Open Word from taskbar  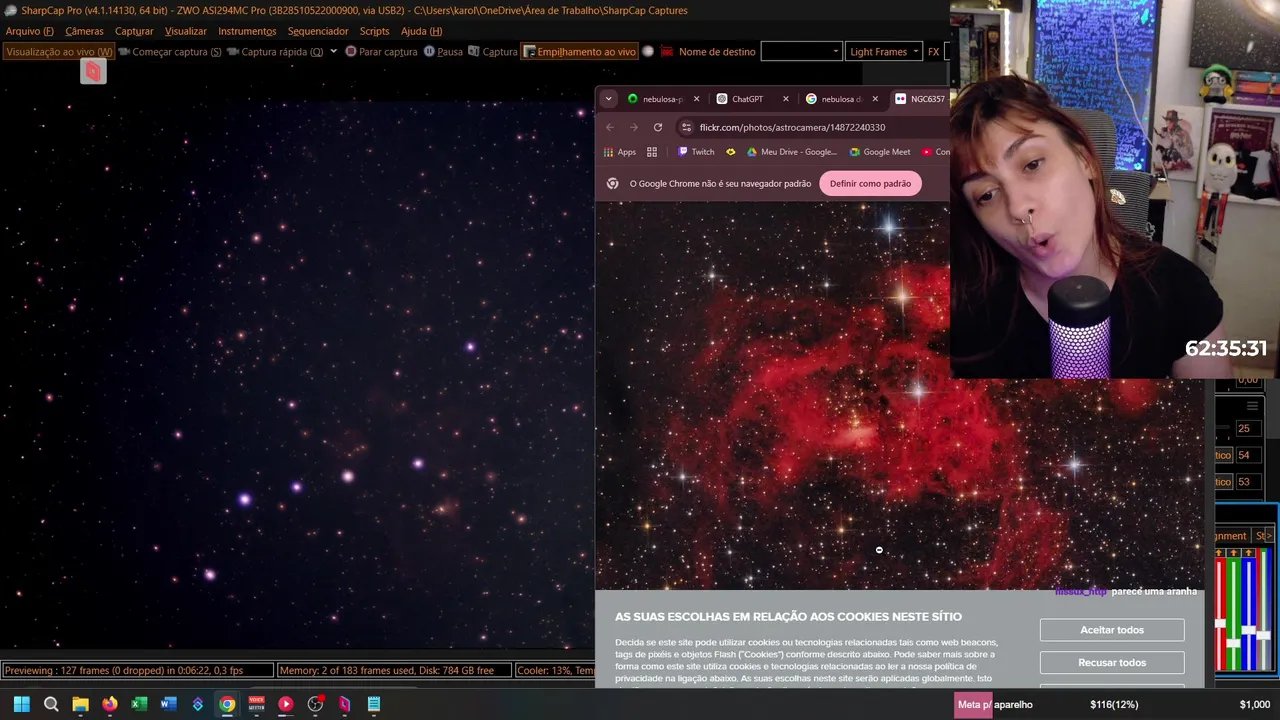click(x=168, y=704)
